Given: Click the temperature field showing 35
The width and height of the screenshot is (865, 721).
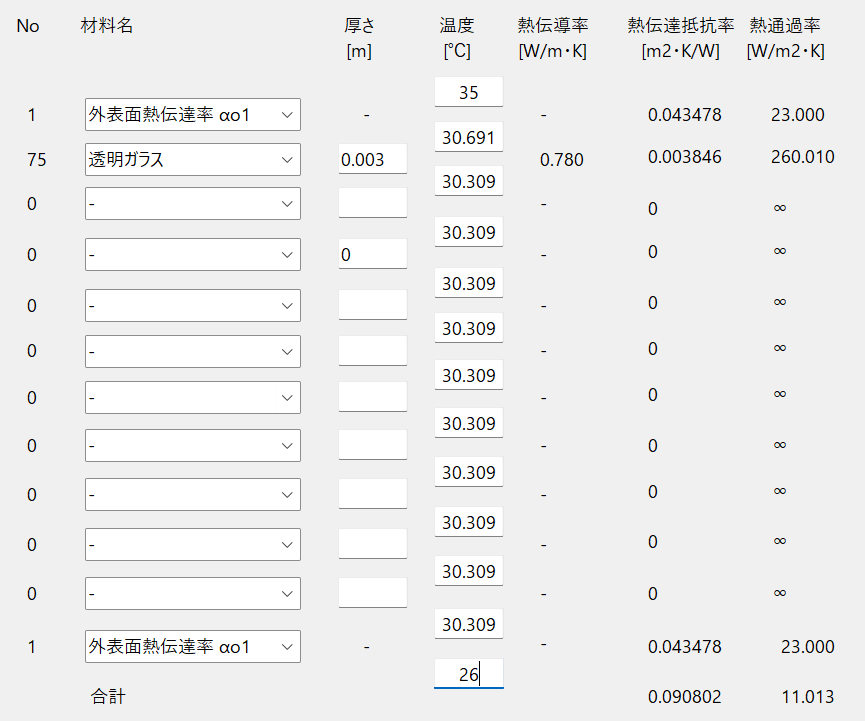Looking at the screenshot, I should click(x=469, y=92).
